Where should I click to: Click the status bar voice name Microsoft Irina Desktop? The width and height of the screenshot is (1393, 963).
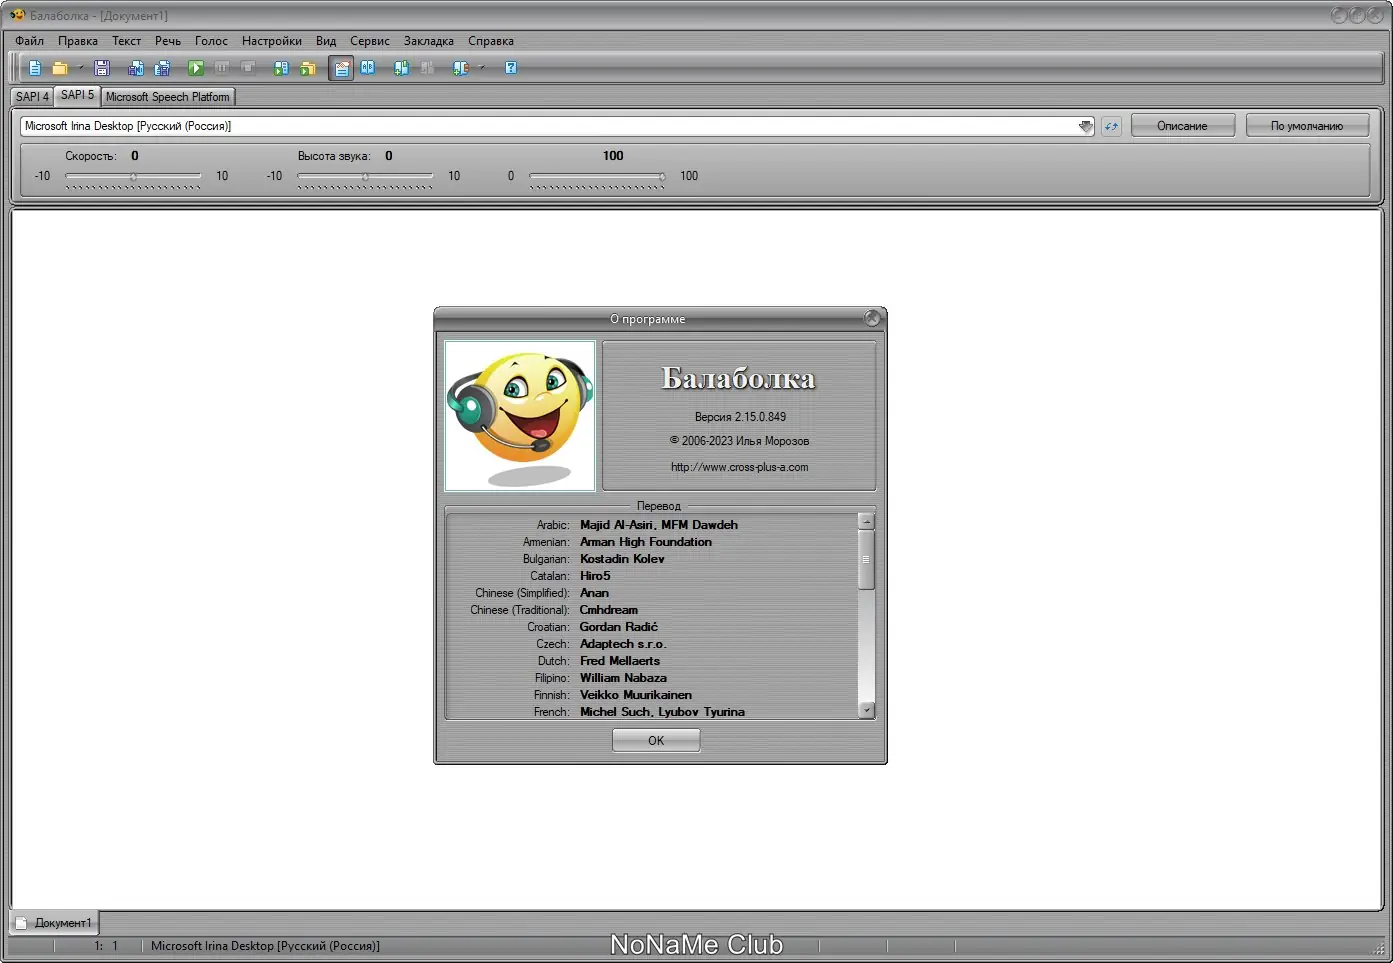click(265, 946)
